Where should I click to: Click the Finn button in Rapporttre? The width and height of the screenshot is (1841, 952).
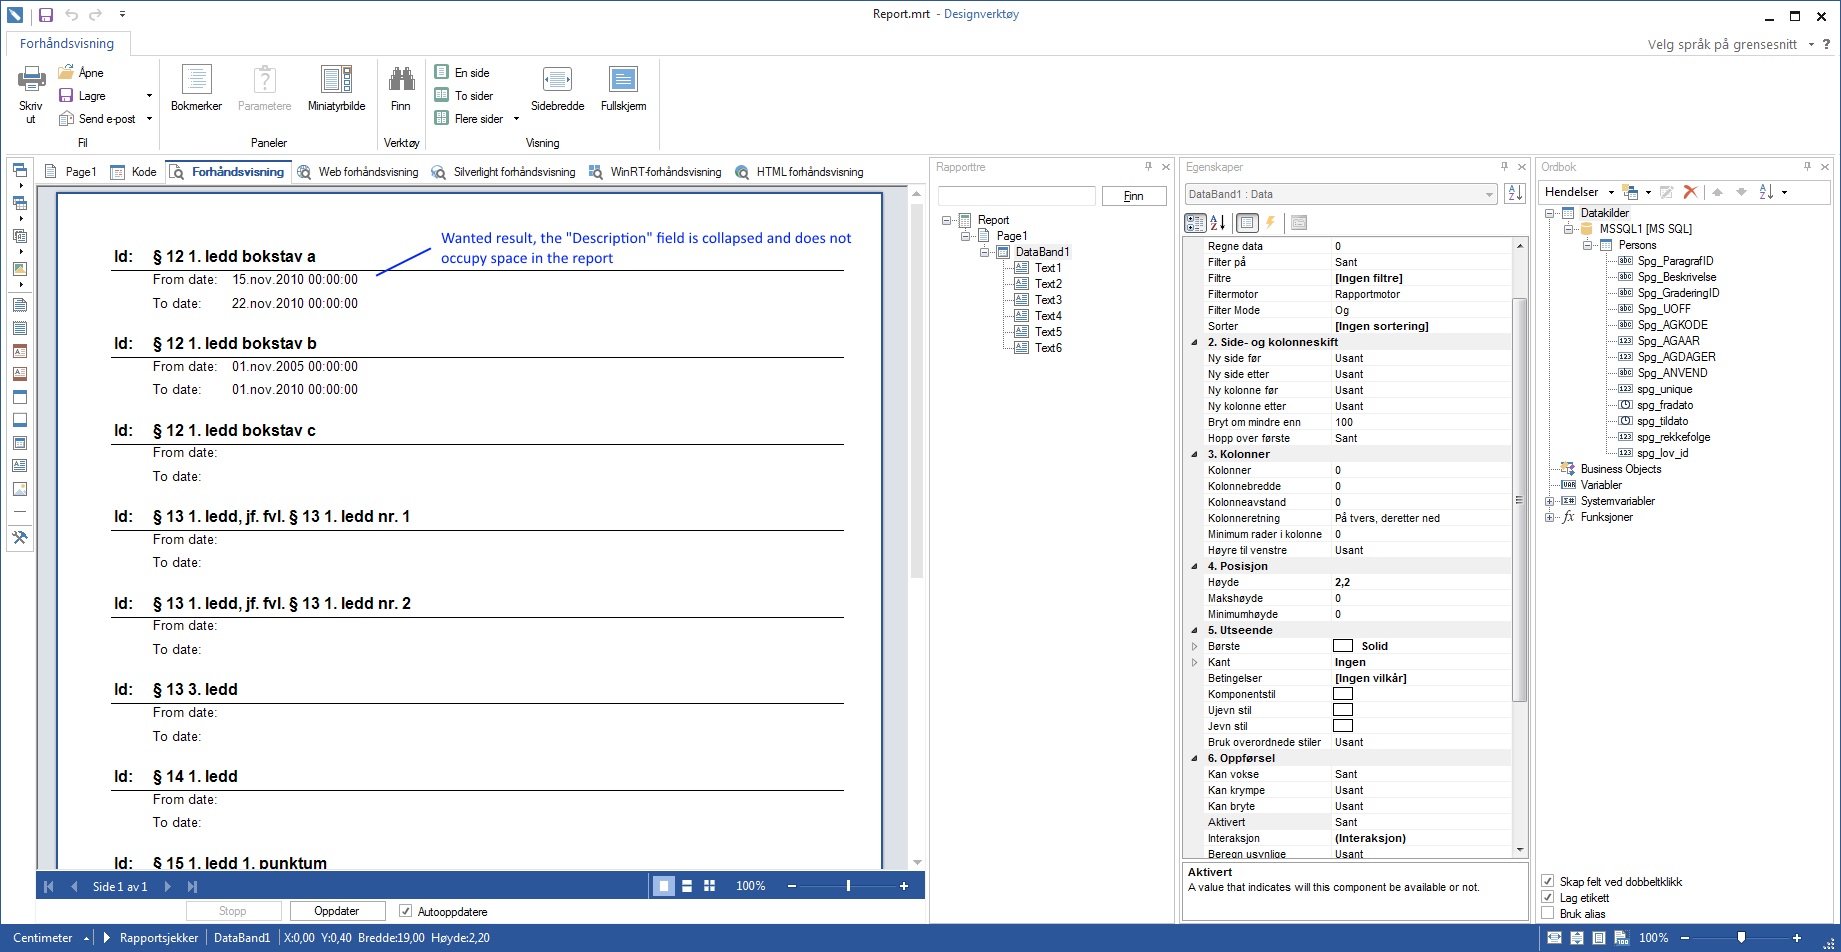(x=1133, y=196)
